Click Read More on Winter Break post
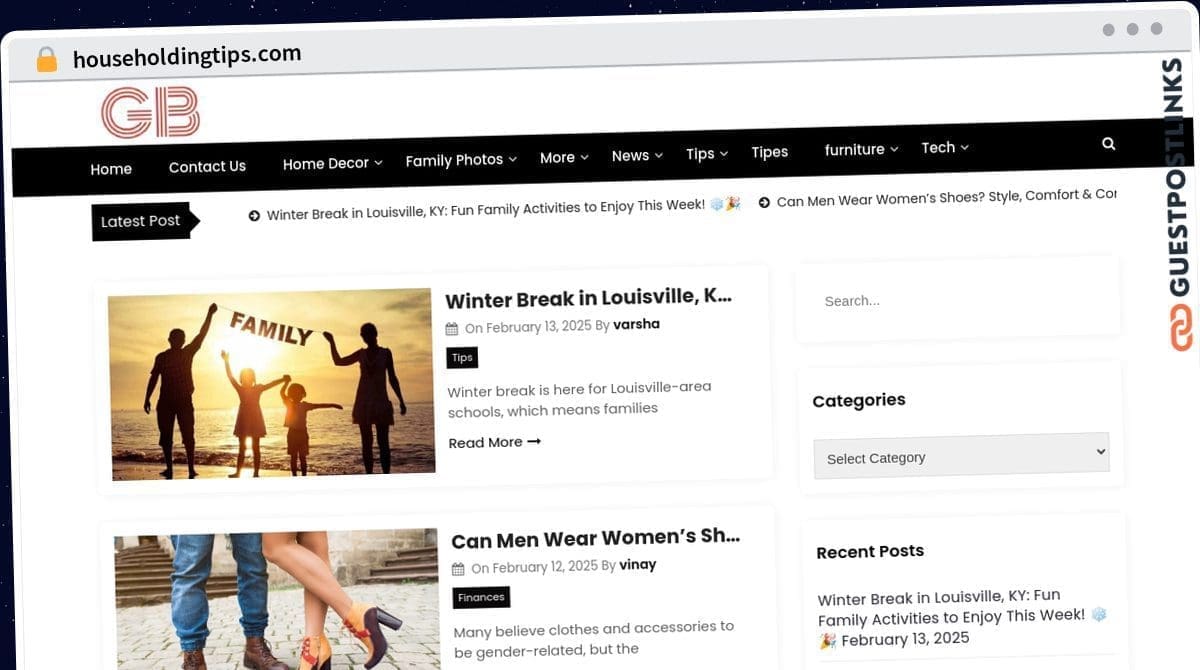The width and height of the screenshot is (1200, 670). coord(494,442)
